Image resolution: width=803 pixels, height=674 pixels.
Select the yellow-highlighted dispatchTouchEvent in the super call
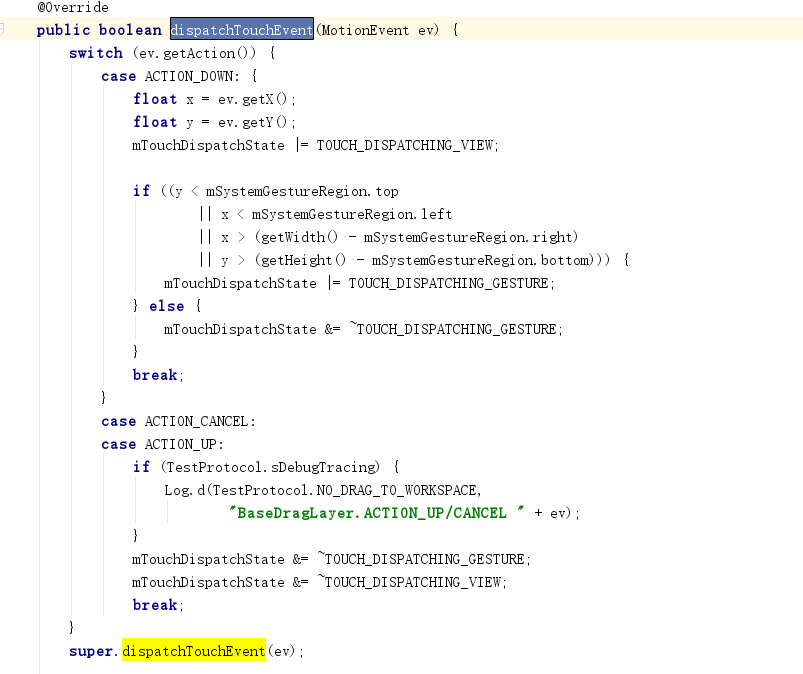click(193, 651)
